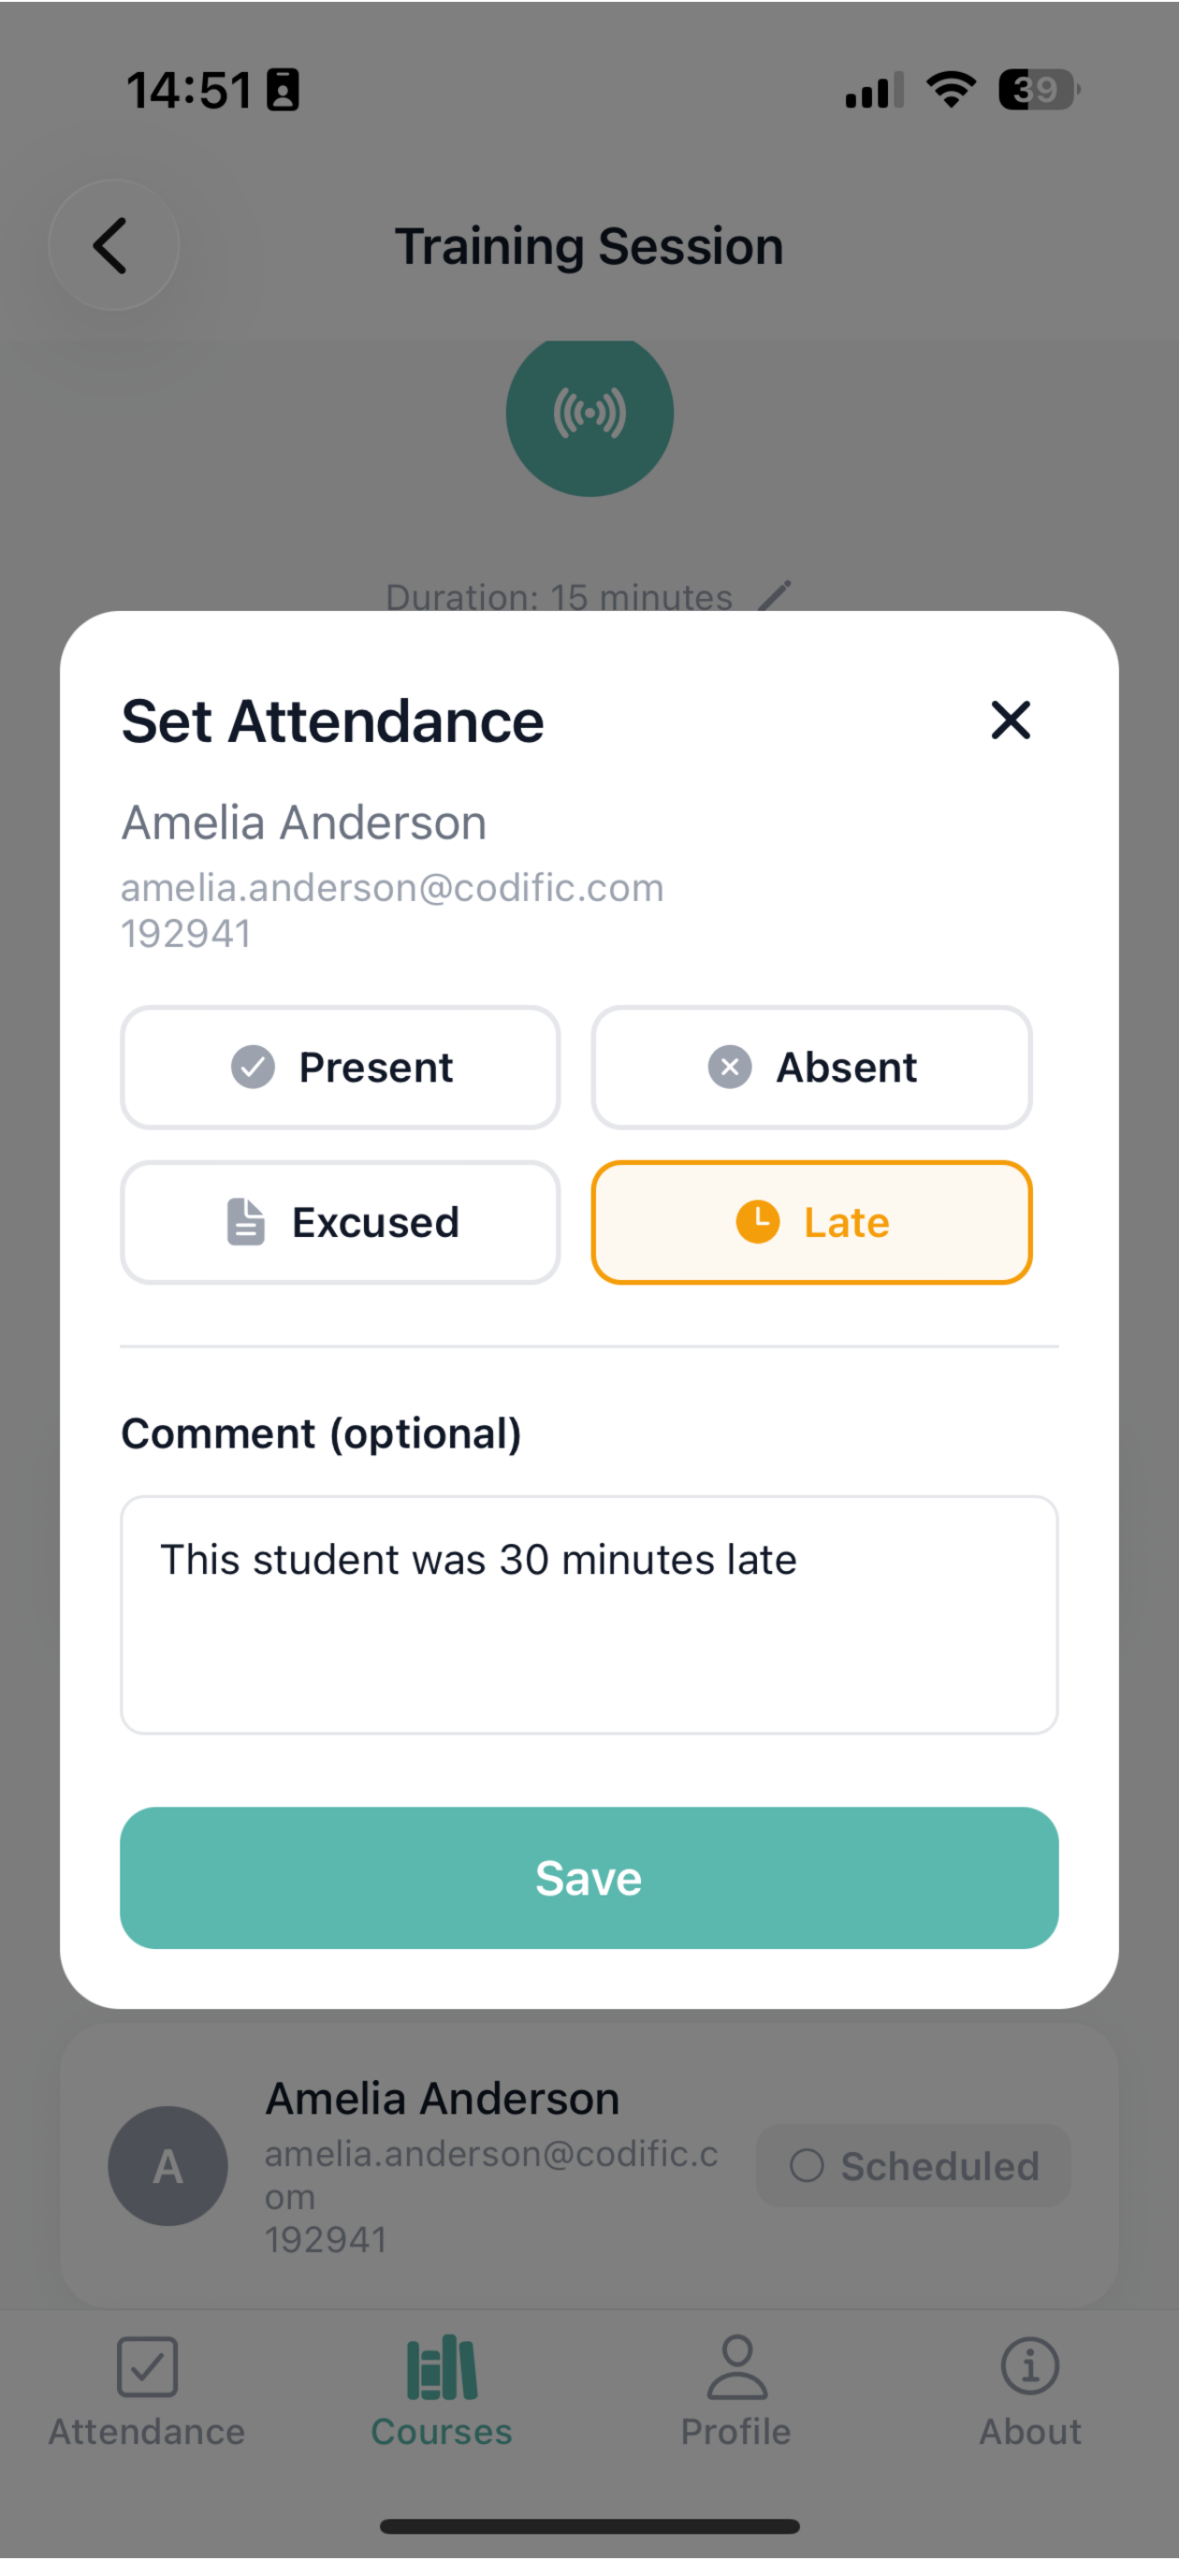Close the Set Attendance dialog
Screen dimensions: 1179x2560
point(1010,720)
